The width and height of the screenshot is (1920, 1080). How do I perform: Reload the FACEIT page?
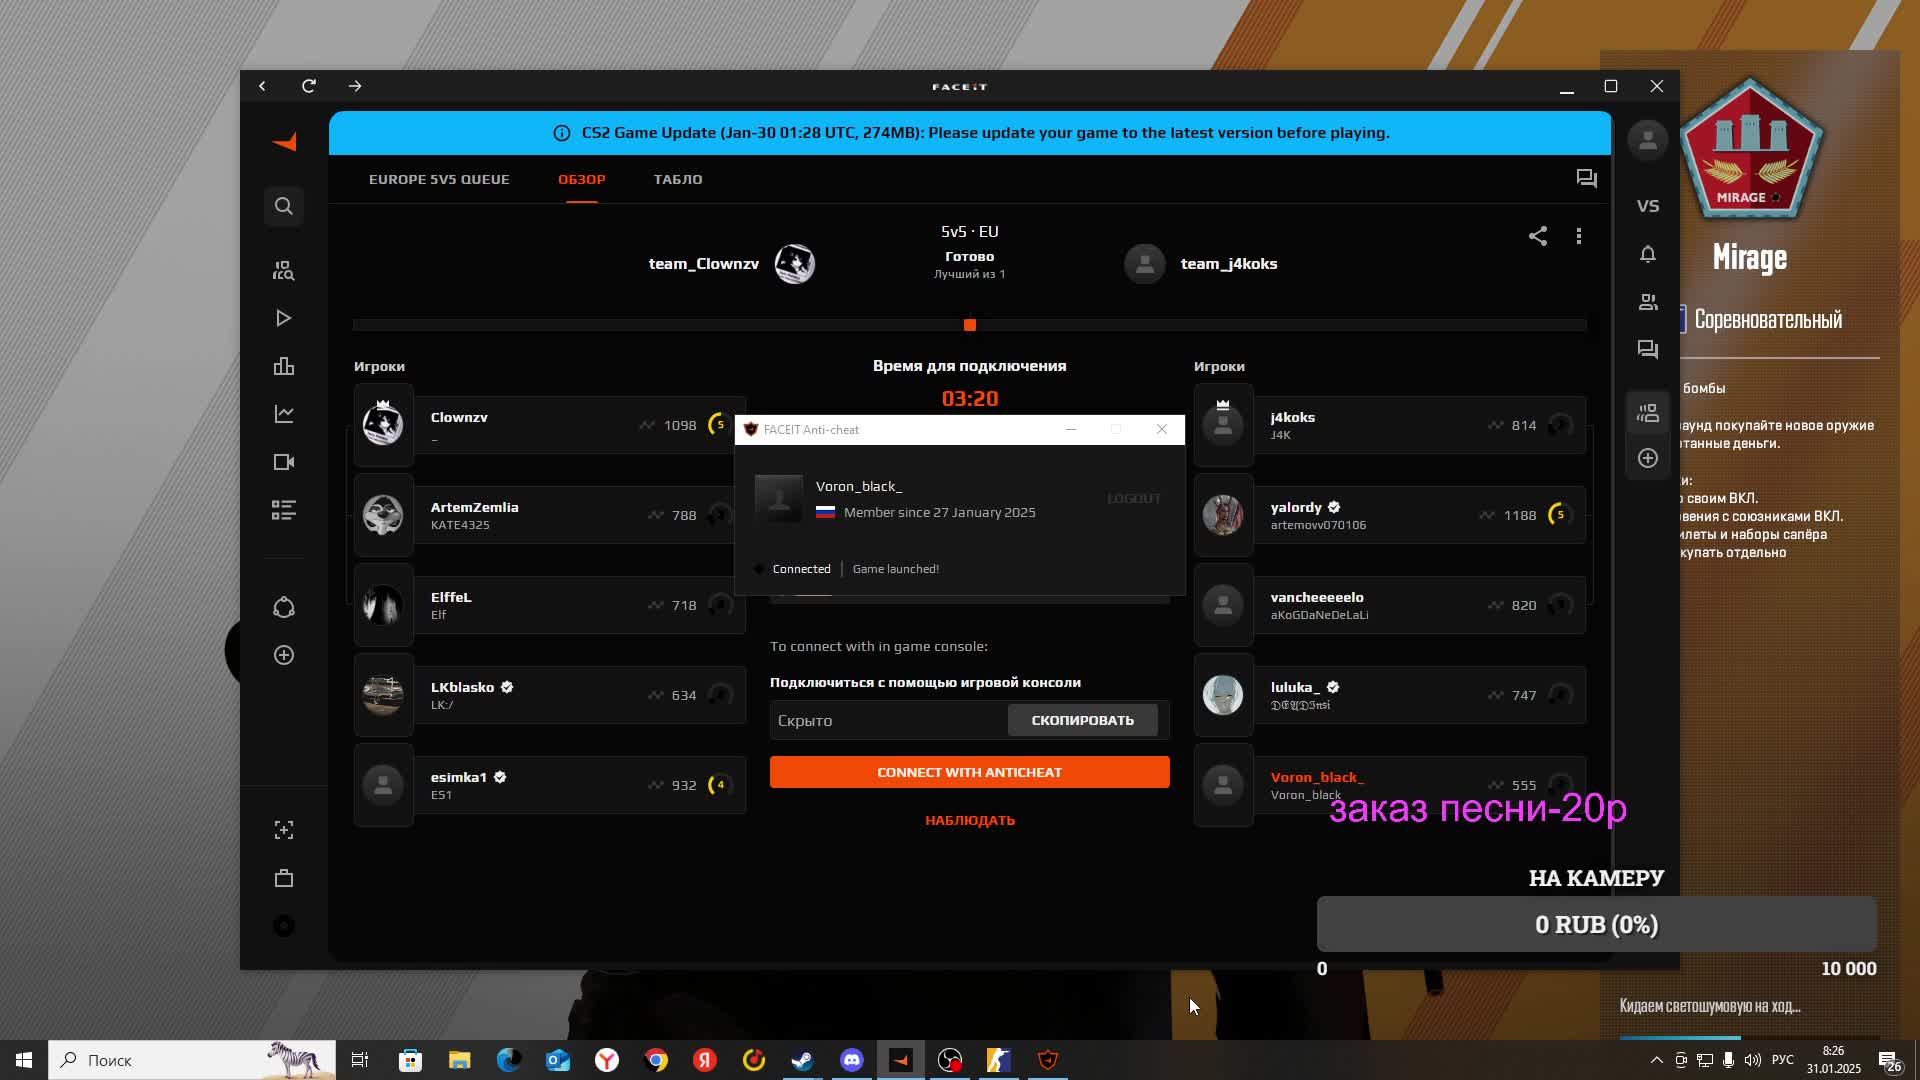tap(309, 86)
